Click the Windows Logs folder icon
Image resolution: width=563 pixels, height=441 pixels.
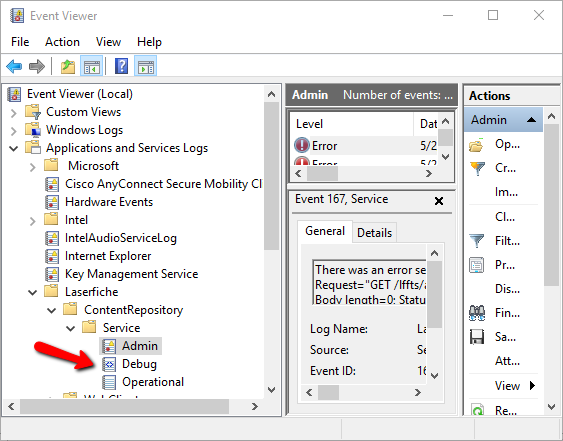pos(33,130)
